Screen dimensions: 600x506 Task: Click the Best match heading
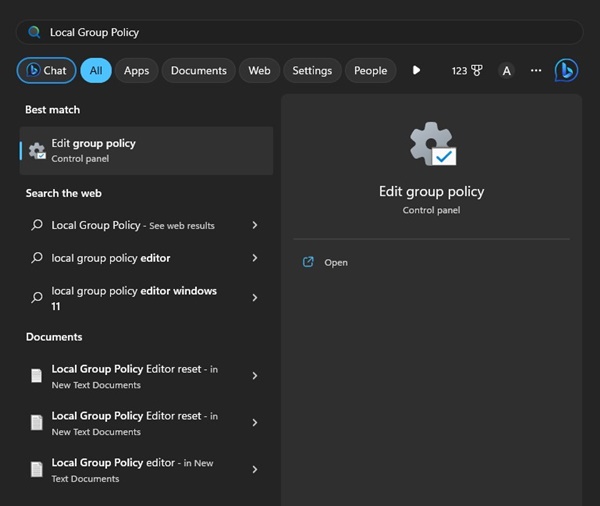tap(53, 110)
